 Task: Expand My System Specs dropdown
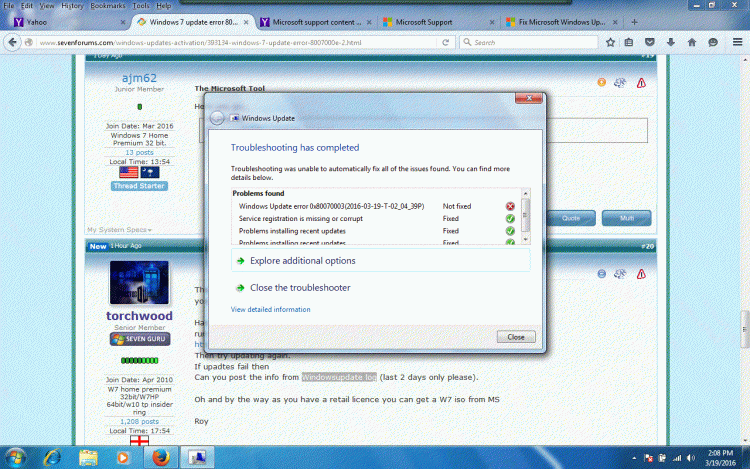pyautogui.click(x=119, y=230)
